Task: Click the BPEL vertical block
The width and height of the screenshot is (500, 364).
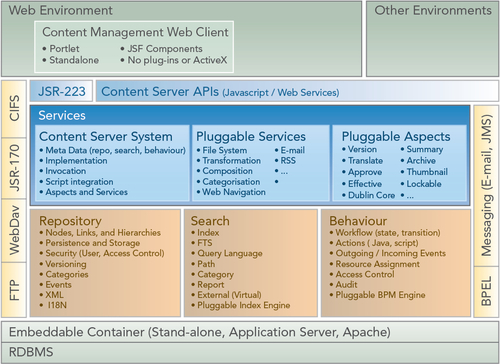Action: click(x=486, y=291)
